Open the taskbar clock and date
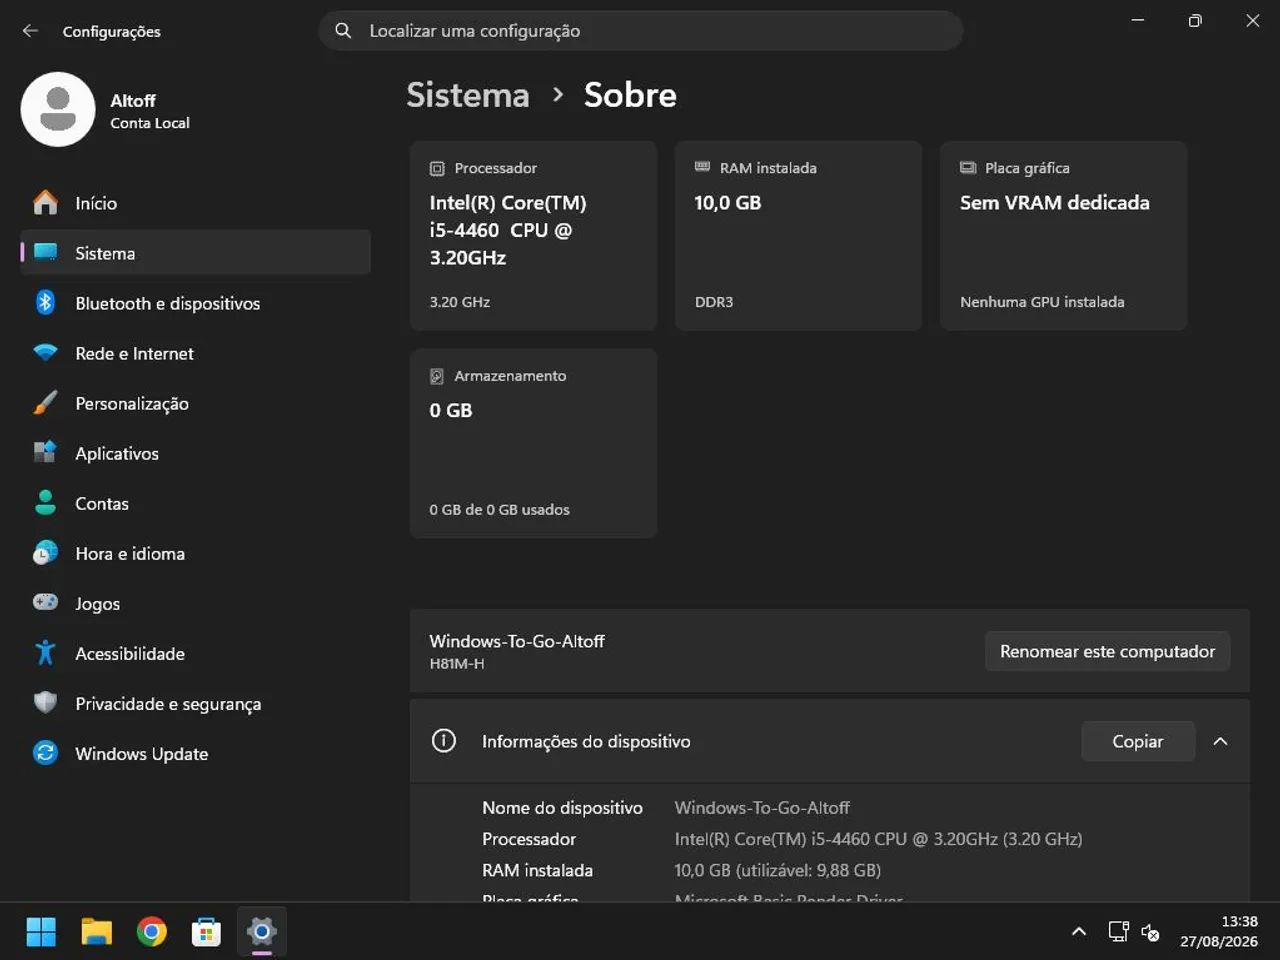Screen dimensions: 1280x960 click(1219, 932)
